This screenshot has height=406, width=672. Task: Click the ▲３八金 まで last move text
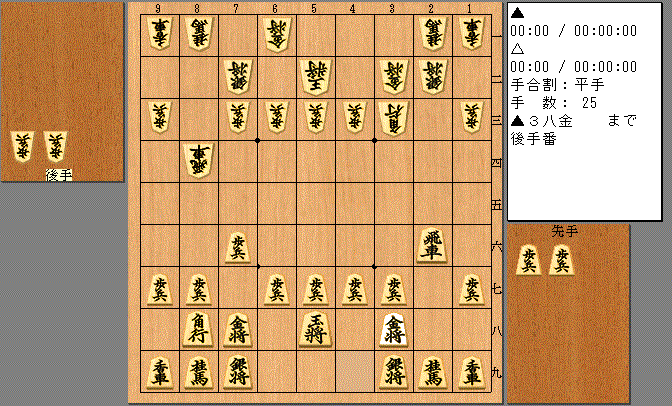pyautogui.click(x=573, y=121)
